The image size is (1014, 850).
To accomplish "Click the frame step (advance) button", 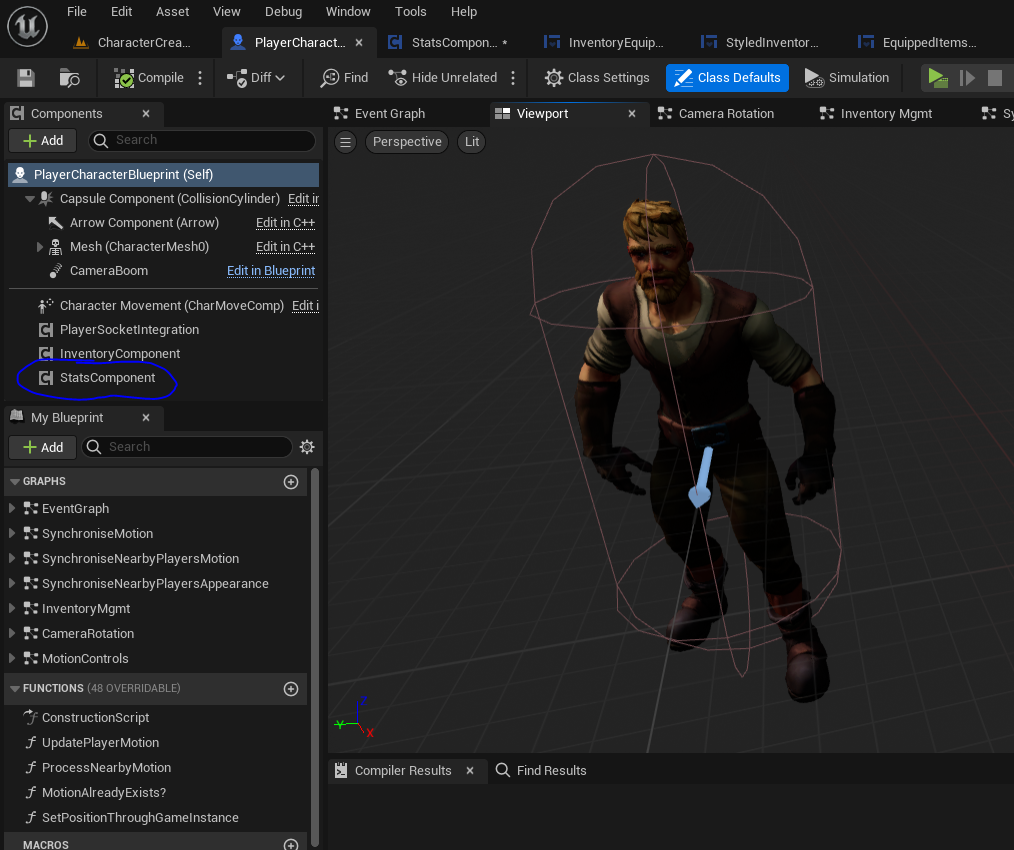I will pos(967,78).
